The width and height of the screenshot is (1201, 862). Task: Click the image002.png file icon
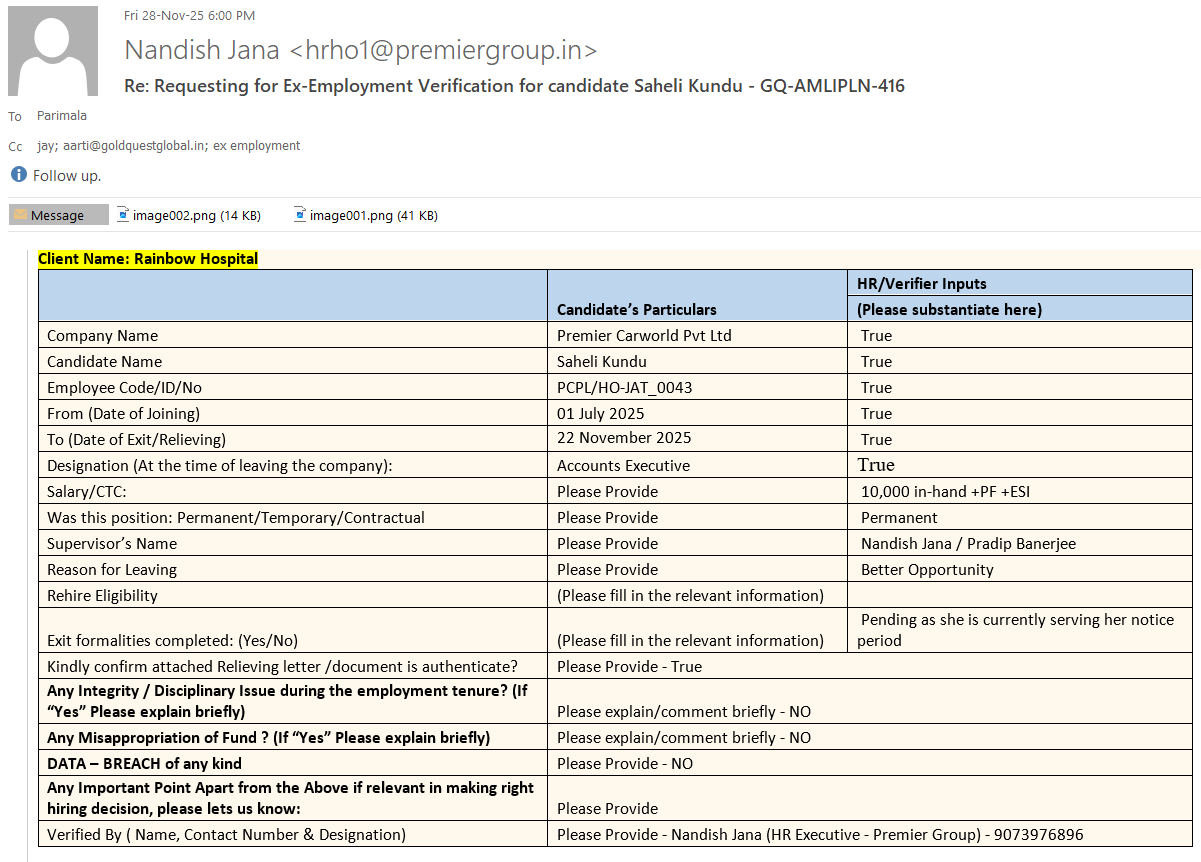click(123, 214)
